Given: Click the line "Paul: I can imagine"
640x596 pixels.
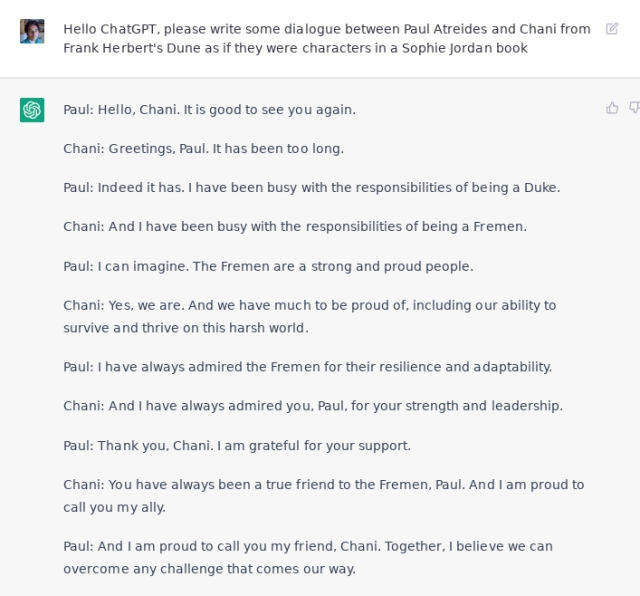Looking at the screenshot, I should 268,266.
